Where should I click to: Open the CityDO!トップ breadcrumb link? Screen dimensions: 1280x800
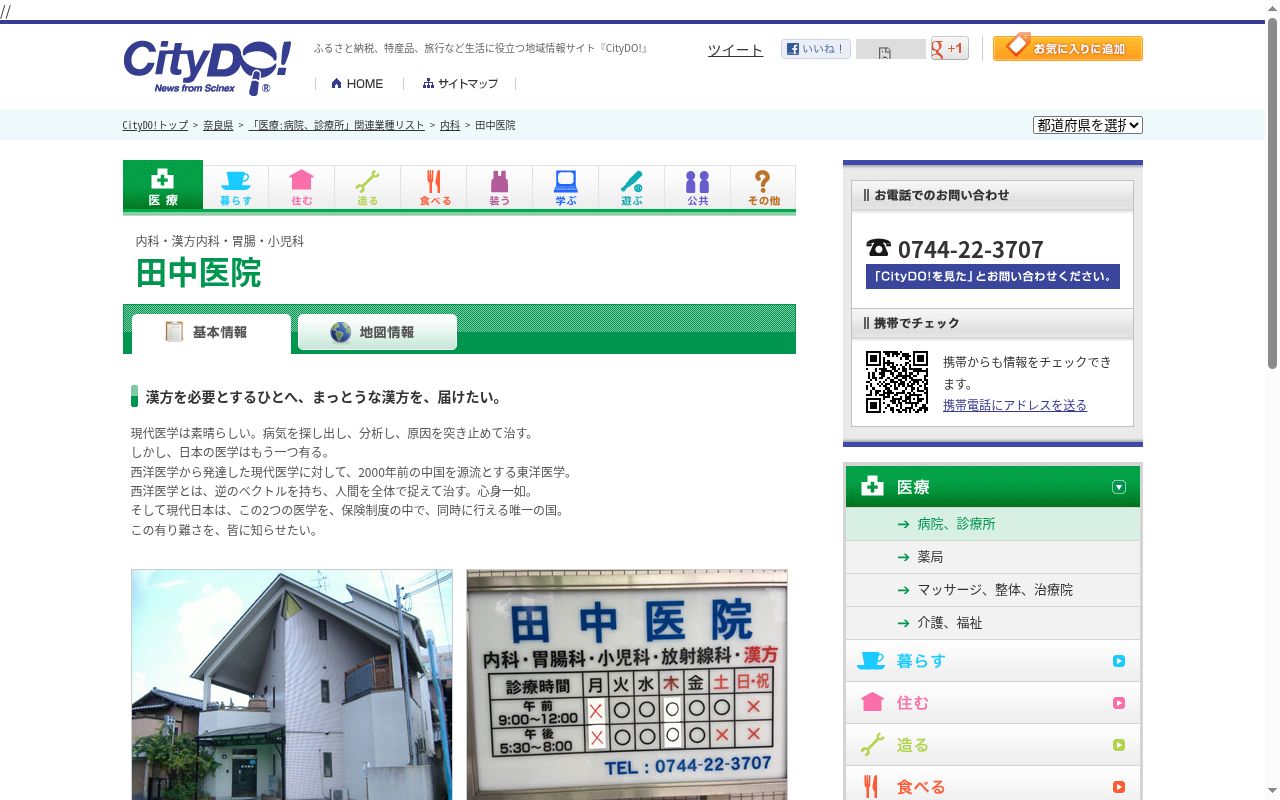click(x=155, y=125)
